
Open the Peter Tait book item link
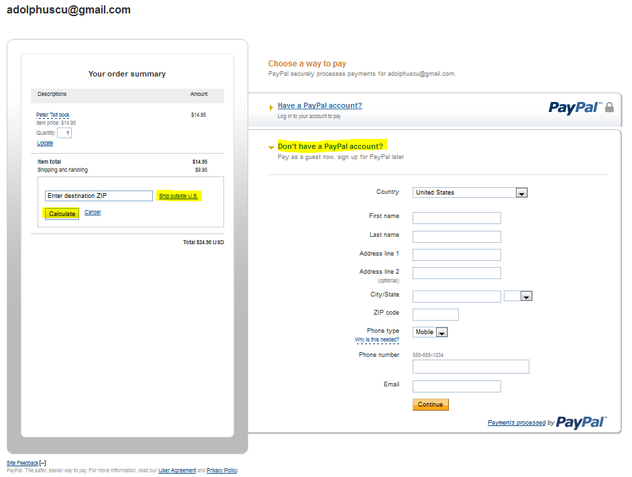click(x=53, y=115)
